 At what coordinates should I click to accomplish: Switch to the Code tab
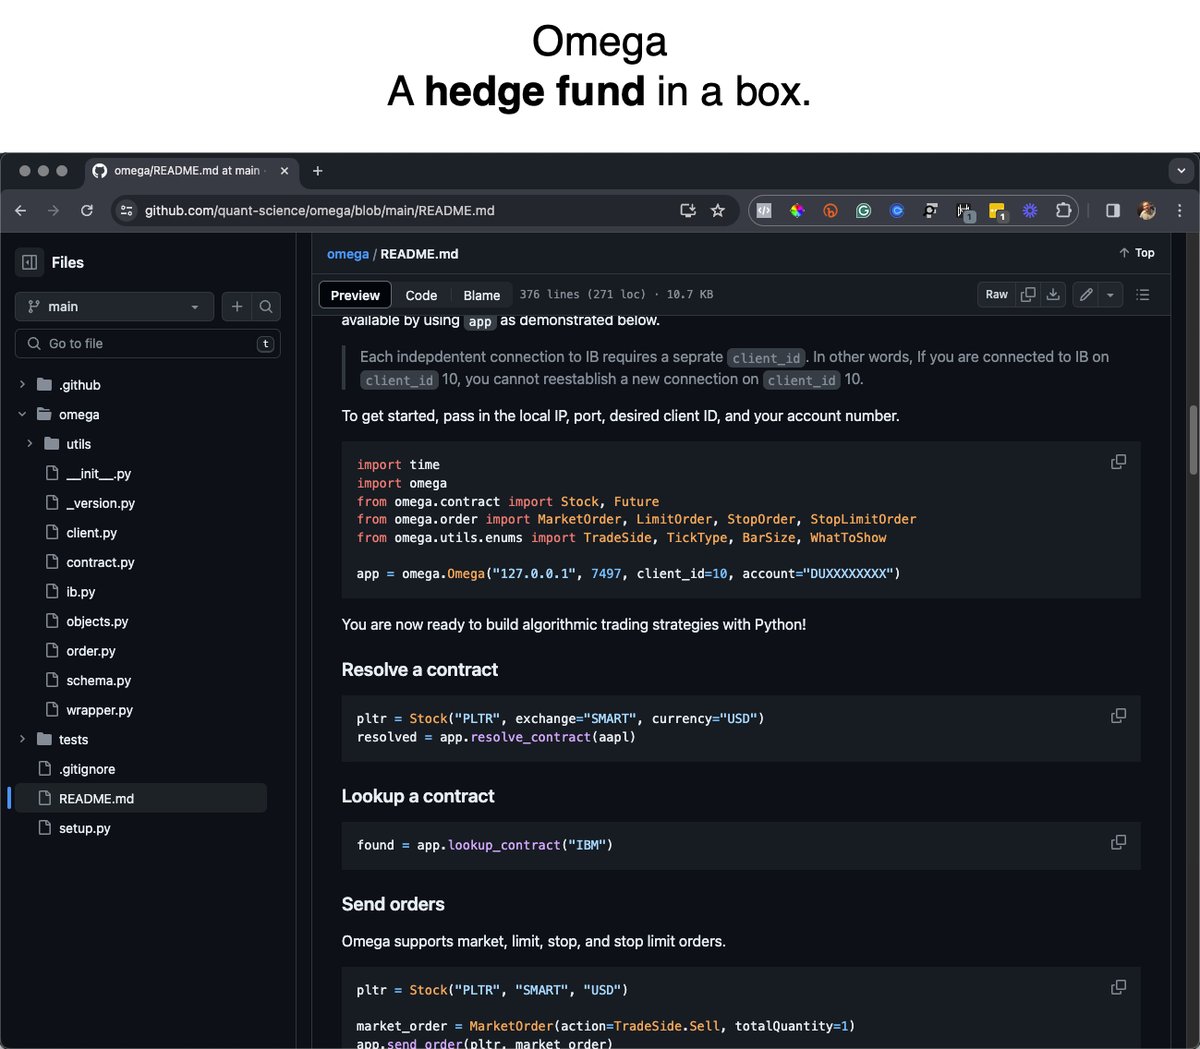pyautogui.click(x=421, y=295)
